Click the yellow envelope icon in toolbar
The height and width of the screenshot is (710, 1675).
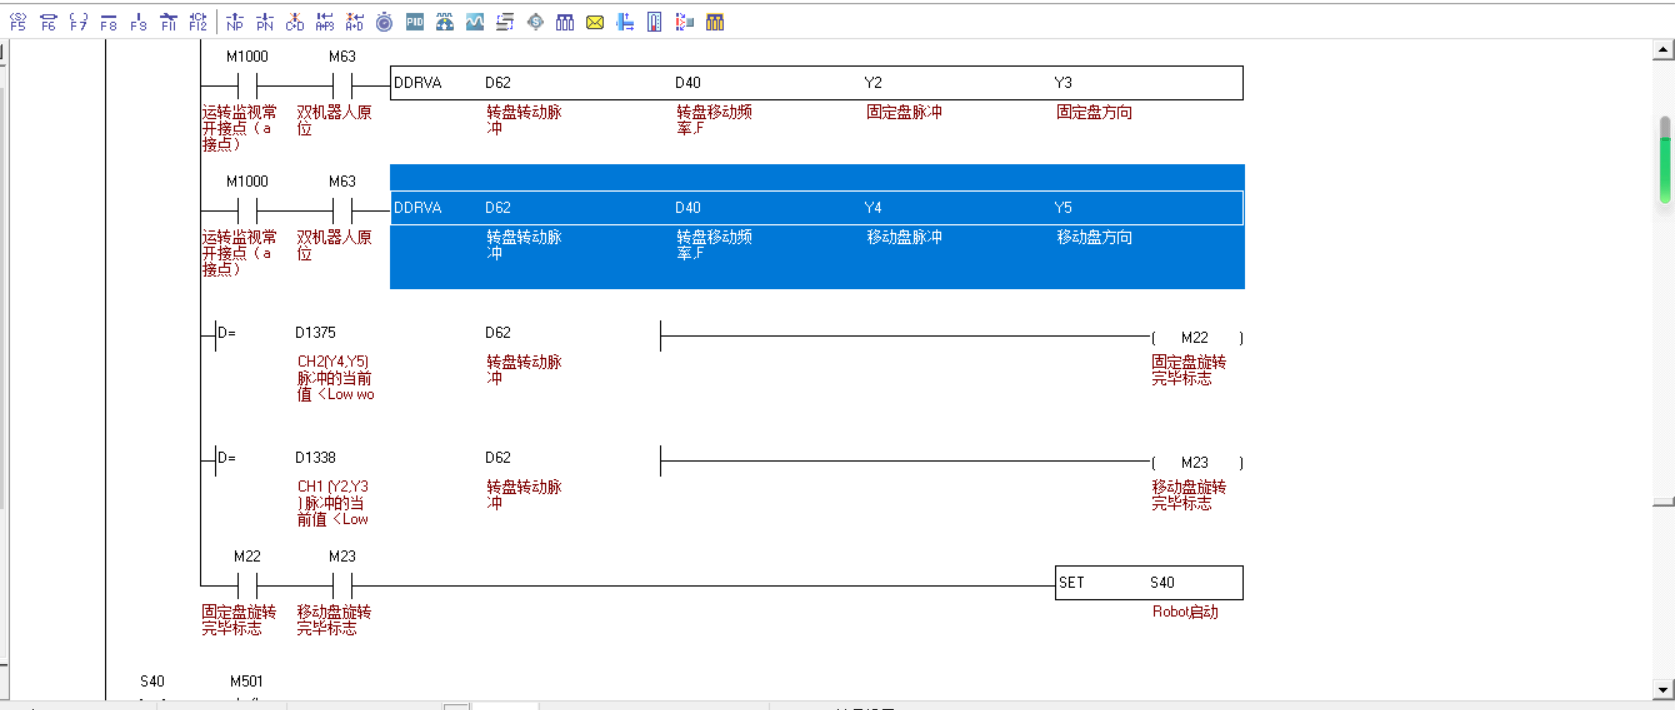click(595, 22)
